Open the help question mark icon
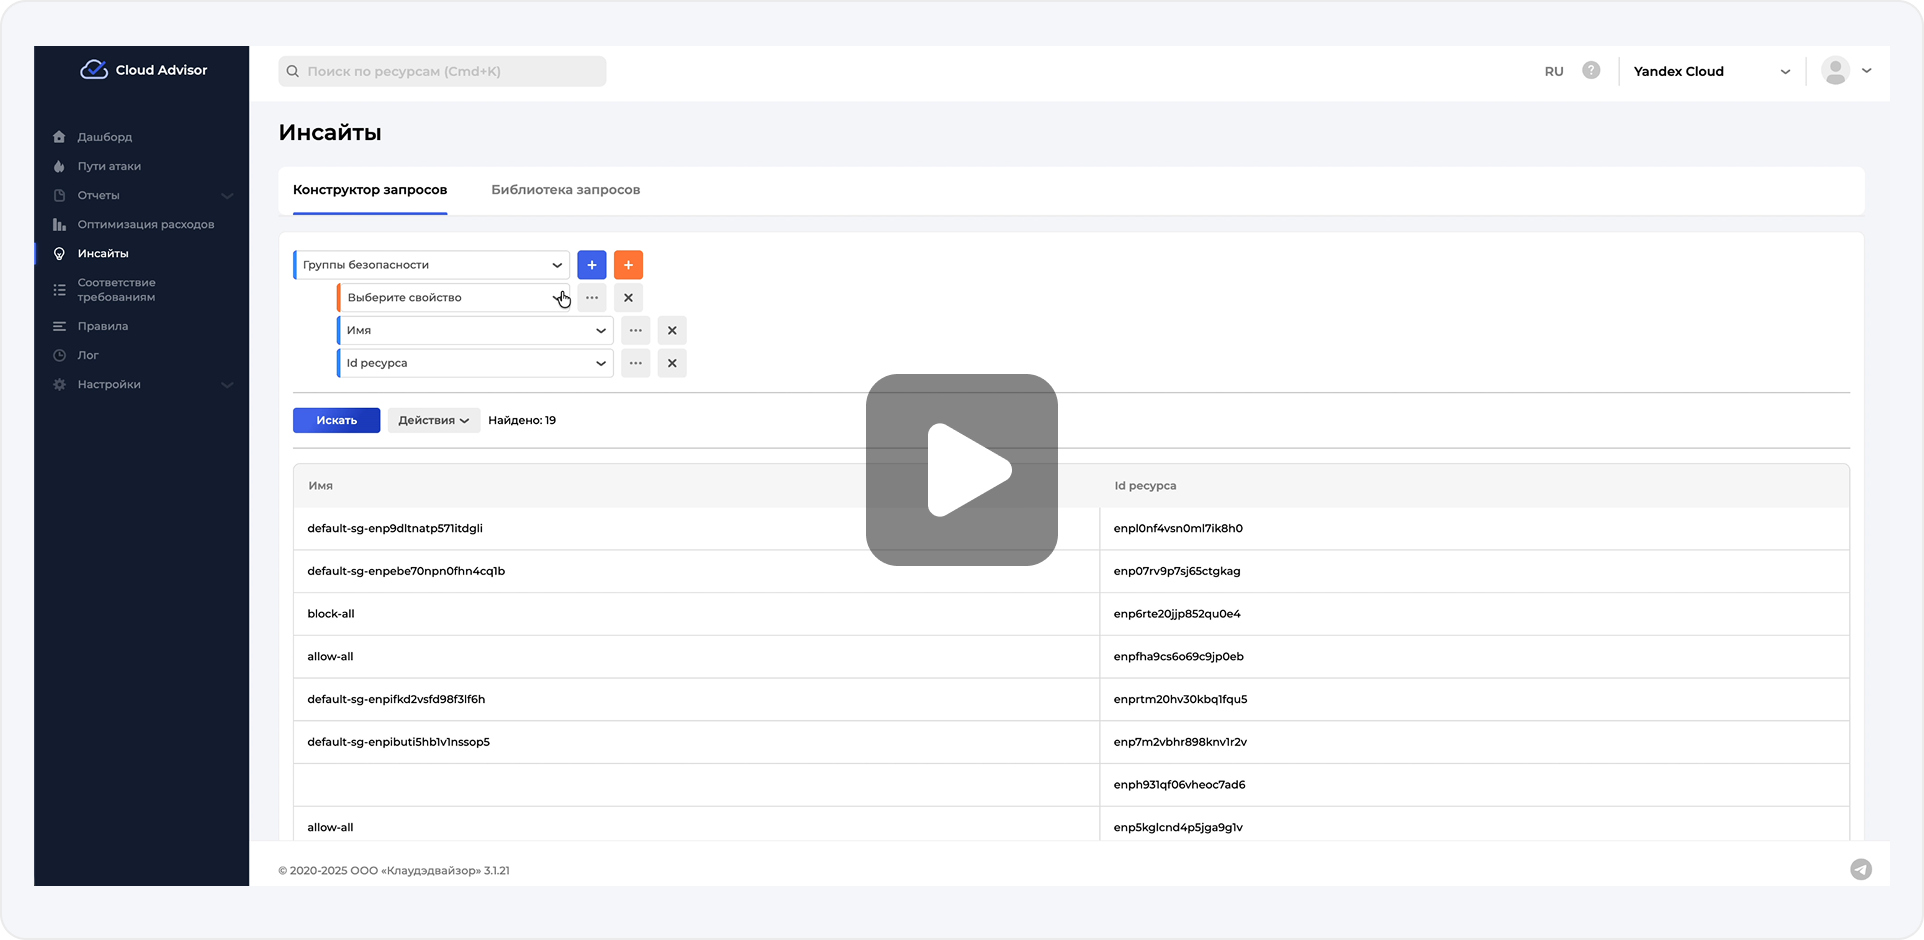1924x940 pixels. tap(1591, 71)
